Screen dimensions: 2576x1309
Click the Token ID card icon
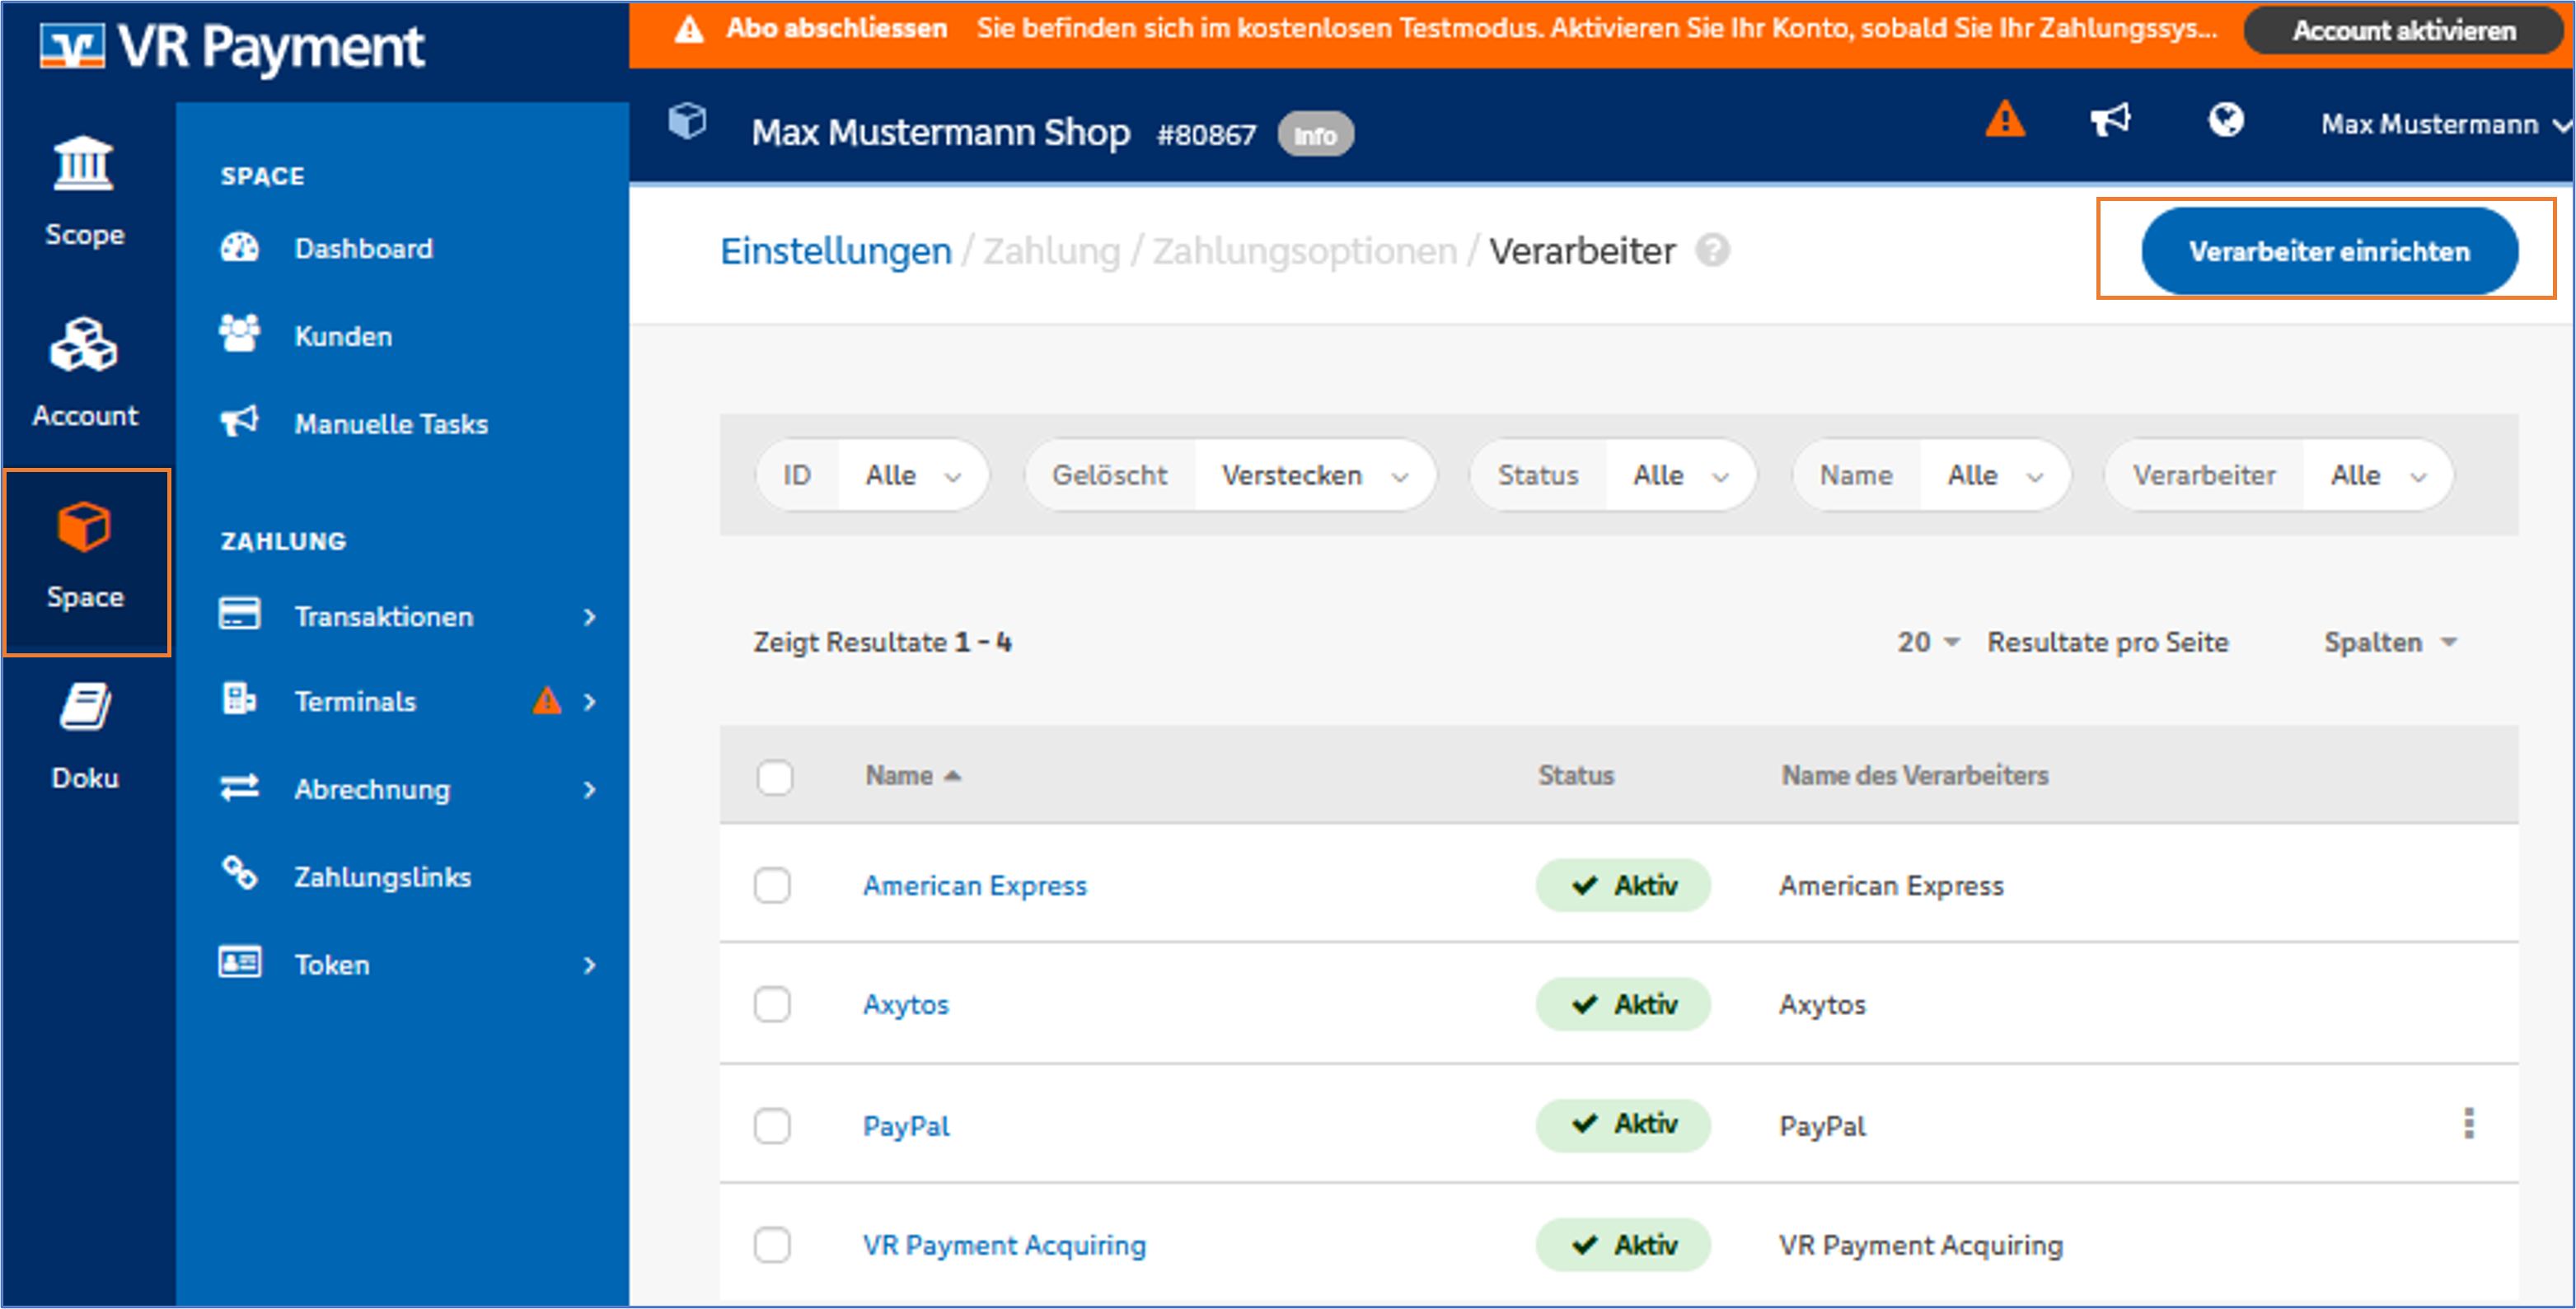pyautogui.click(x=239, y=963)
